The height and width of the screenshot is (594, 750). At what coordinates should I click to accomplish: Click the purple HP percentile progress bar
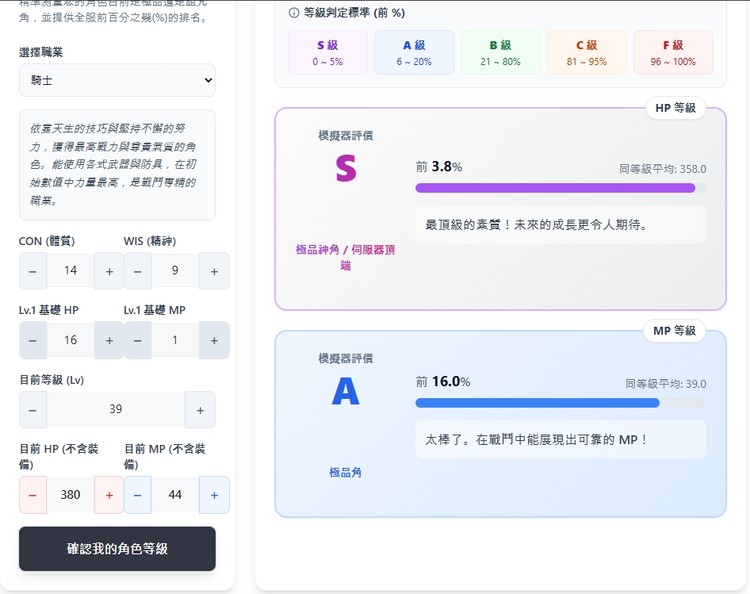pos(561,188)
